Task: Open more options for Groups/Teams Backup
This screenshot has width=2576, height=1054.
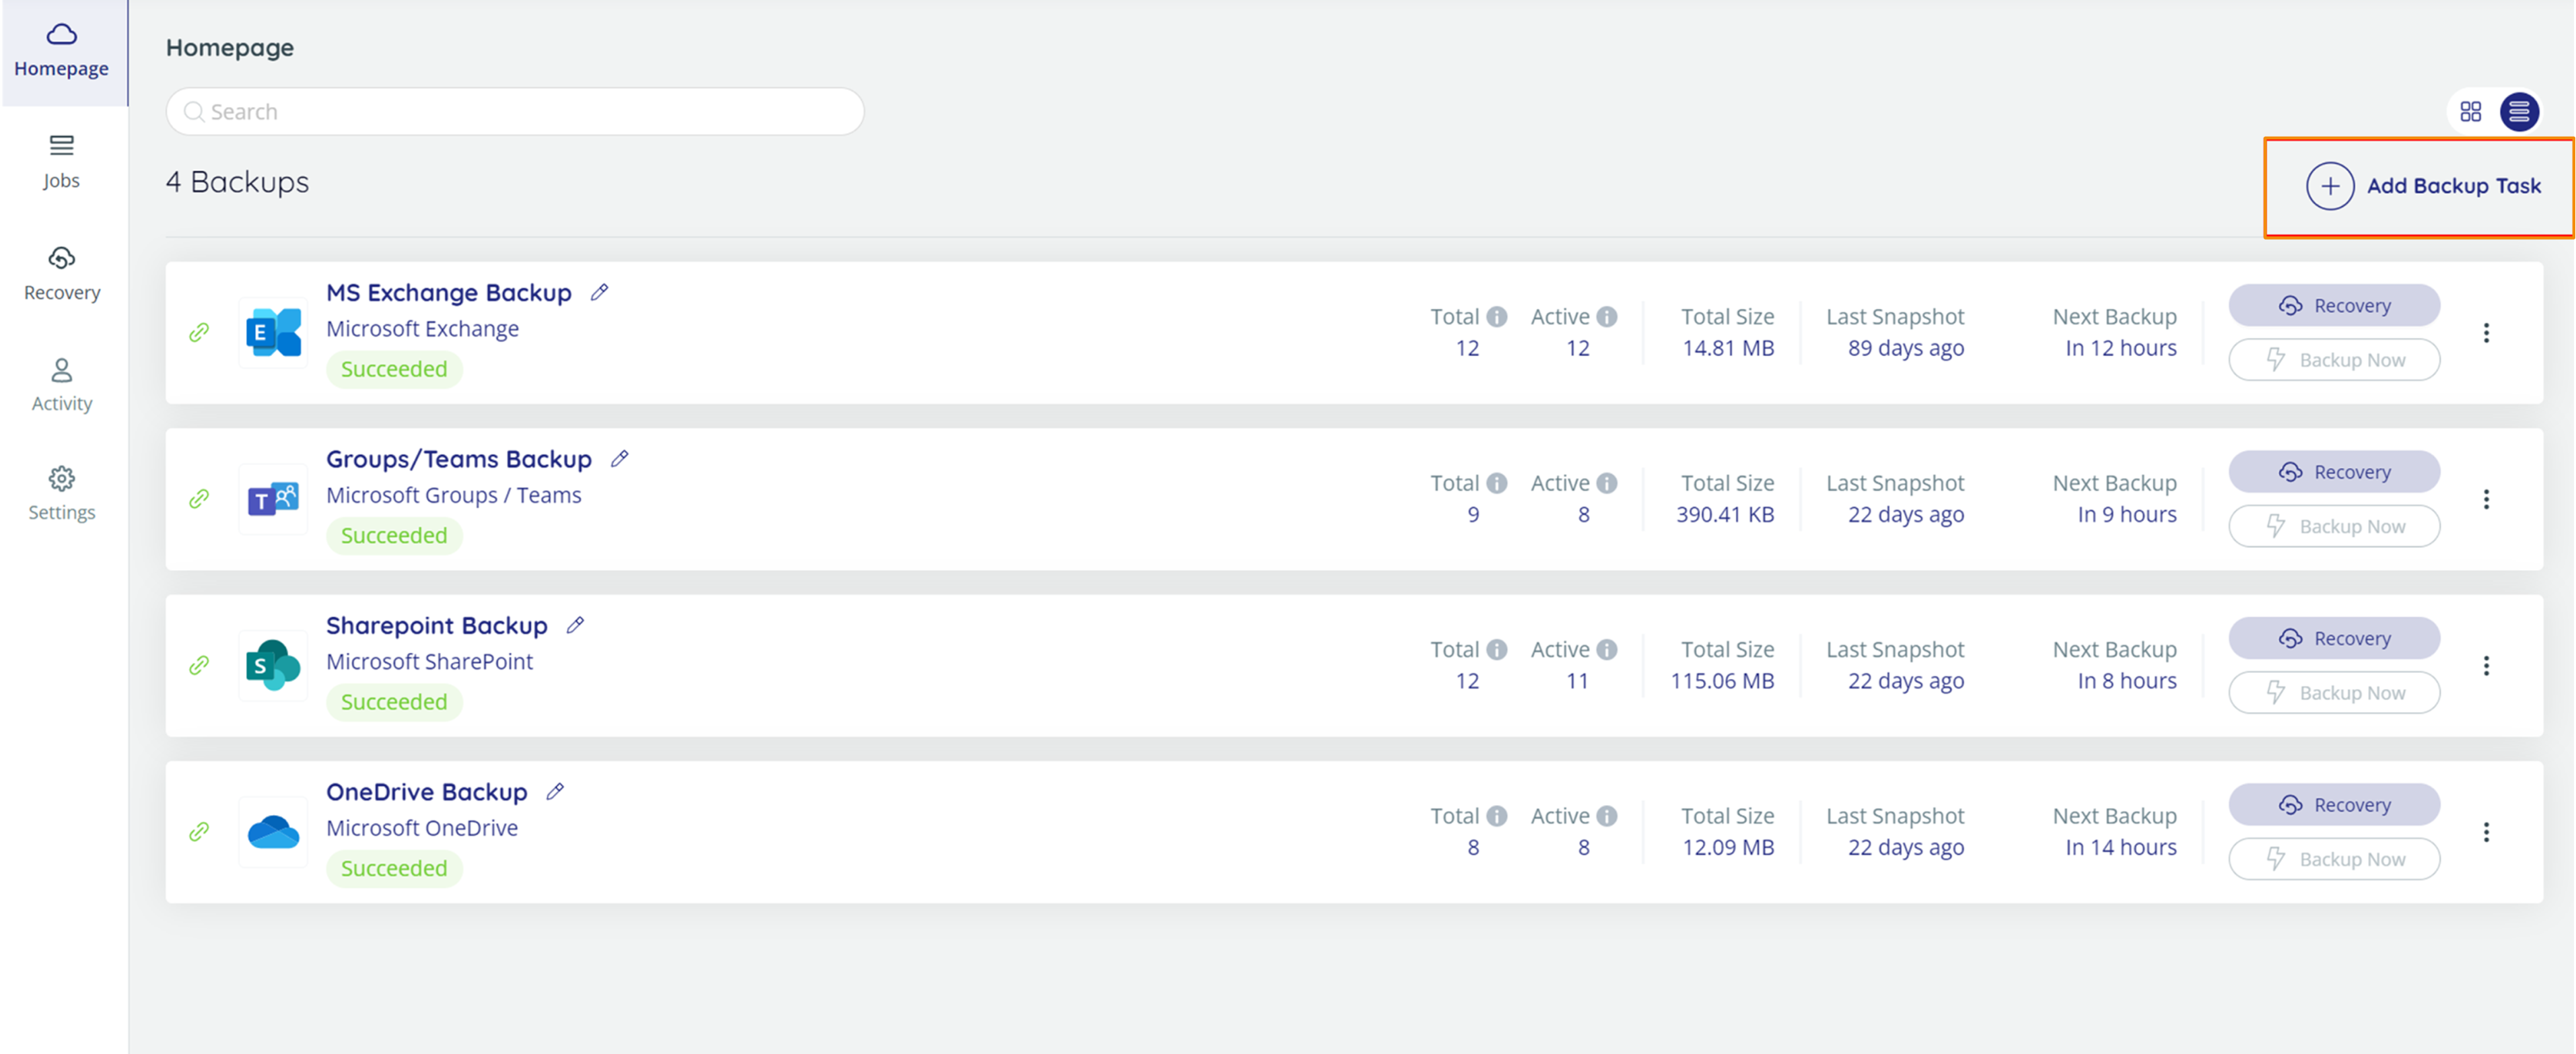Action: [2486, 499]
